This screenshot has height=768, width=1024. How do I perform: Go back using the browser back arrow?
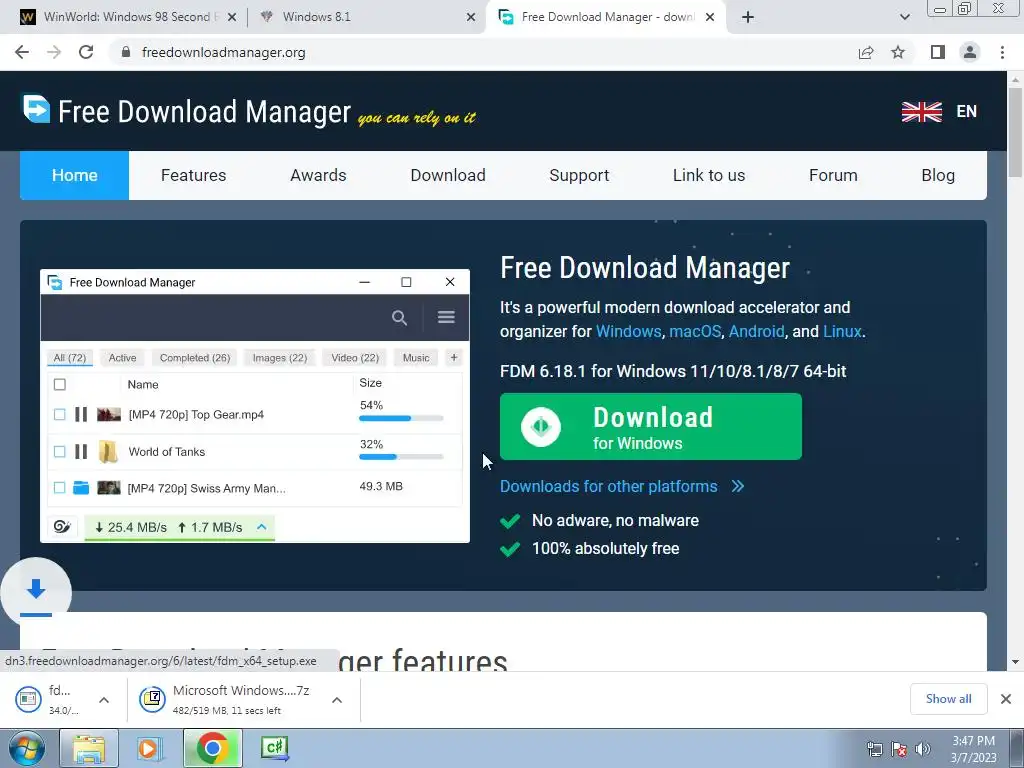click(22, 52)
